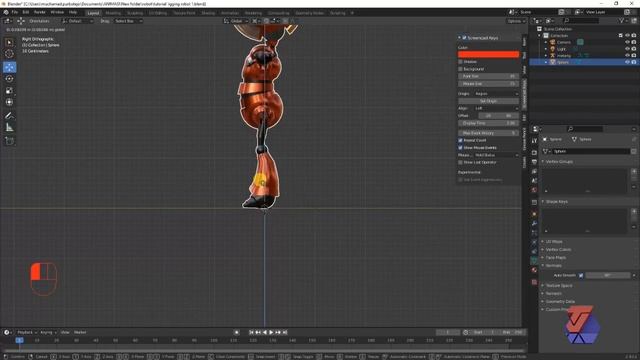Play the animation forward
Viewport: 640px width, 360px height.
click(271, 332)
